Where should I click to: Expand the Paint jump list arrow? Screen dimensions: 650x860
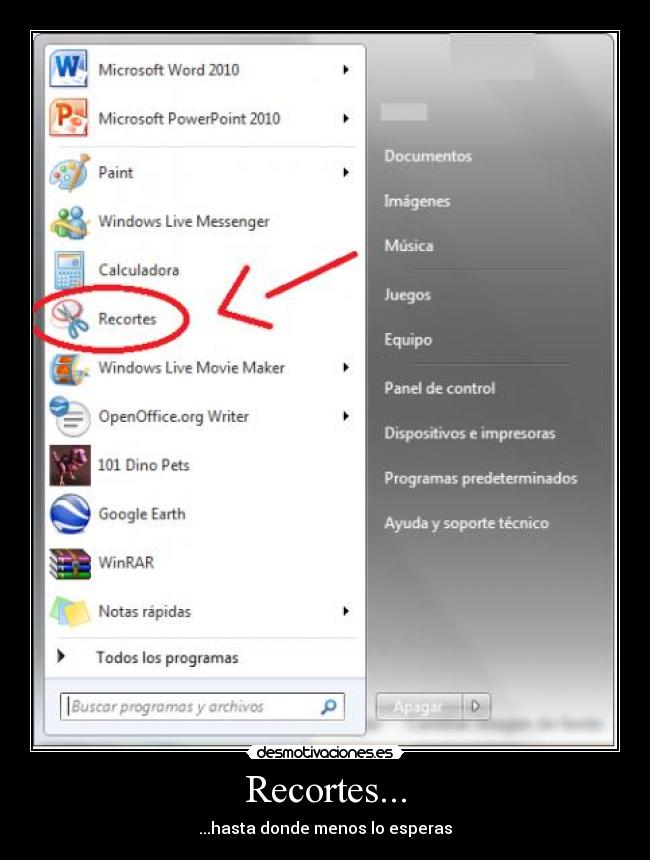pos(345,173)
